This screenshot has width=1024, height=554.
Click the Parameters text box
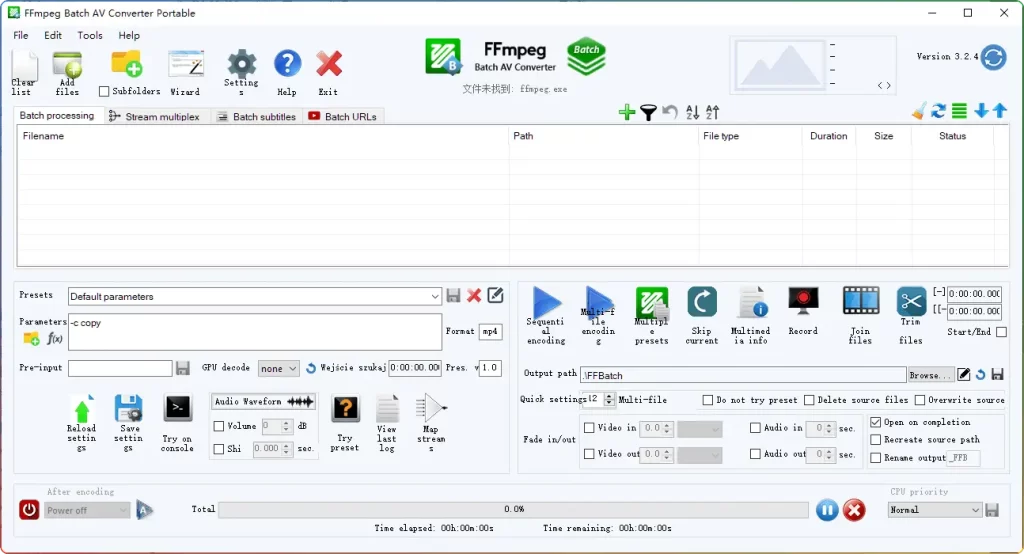click(255, 332)
